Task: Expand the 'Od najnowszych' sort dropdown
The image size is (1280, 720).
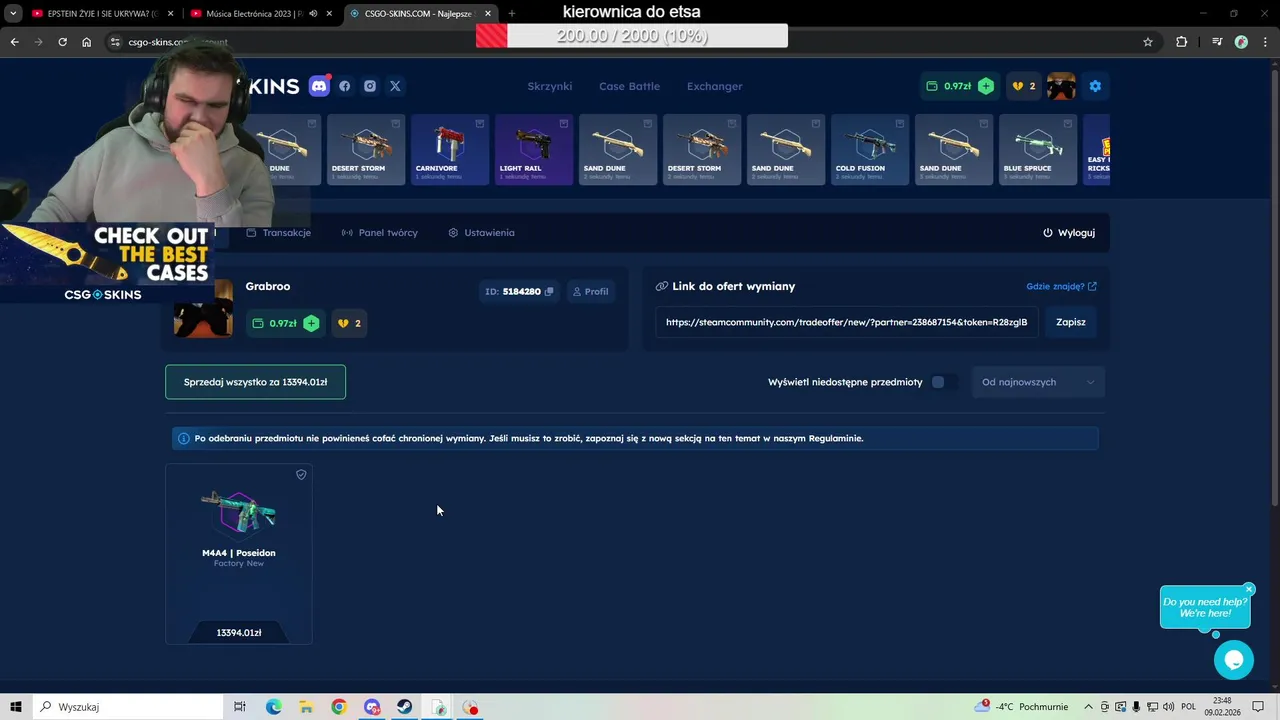Action: (x=1038, y=382)
